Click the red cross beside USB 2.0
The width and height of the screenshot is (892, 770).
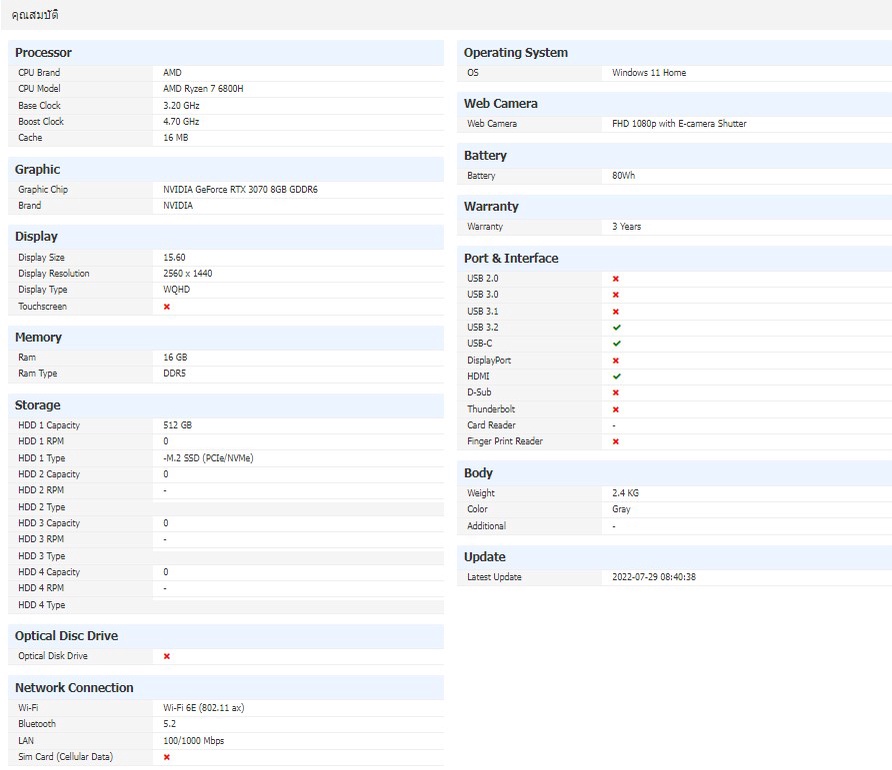(x=616, y=279)
